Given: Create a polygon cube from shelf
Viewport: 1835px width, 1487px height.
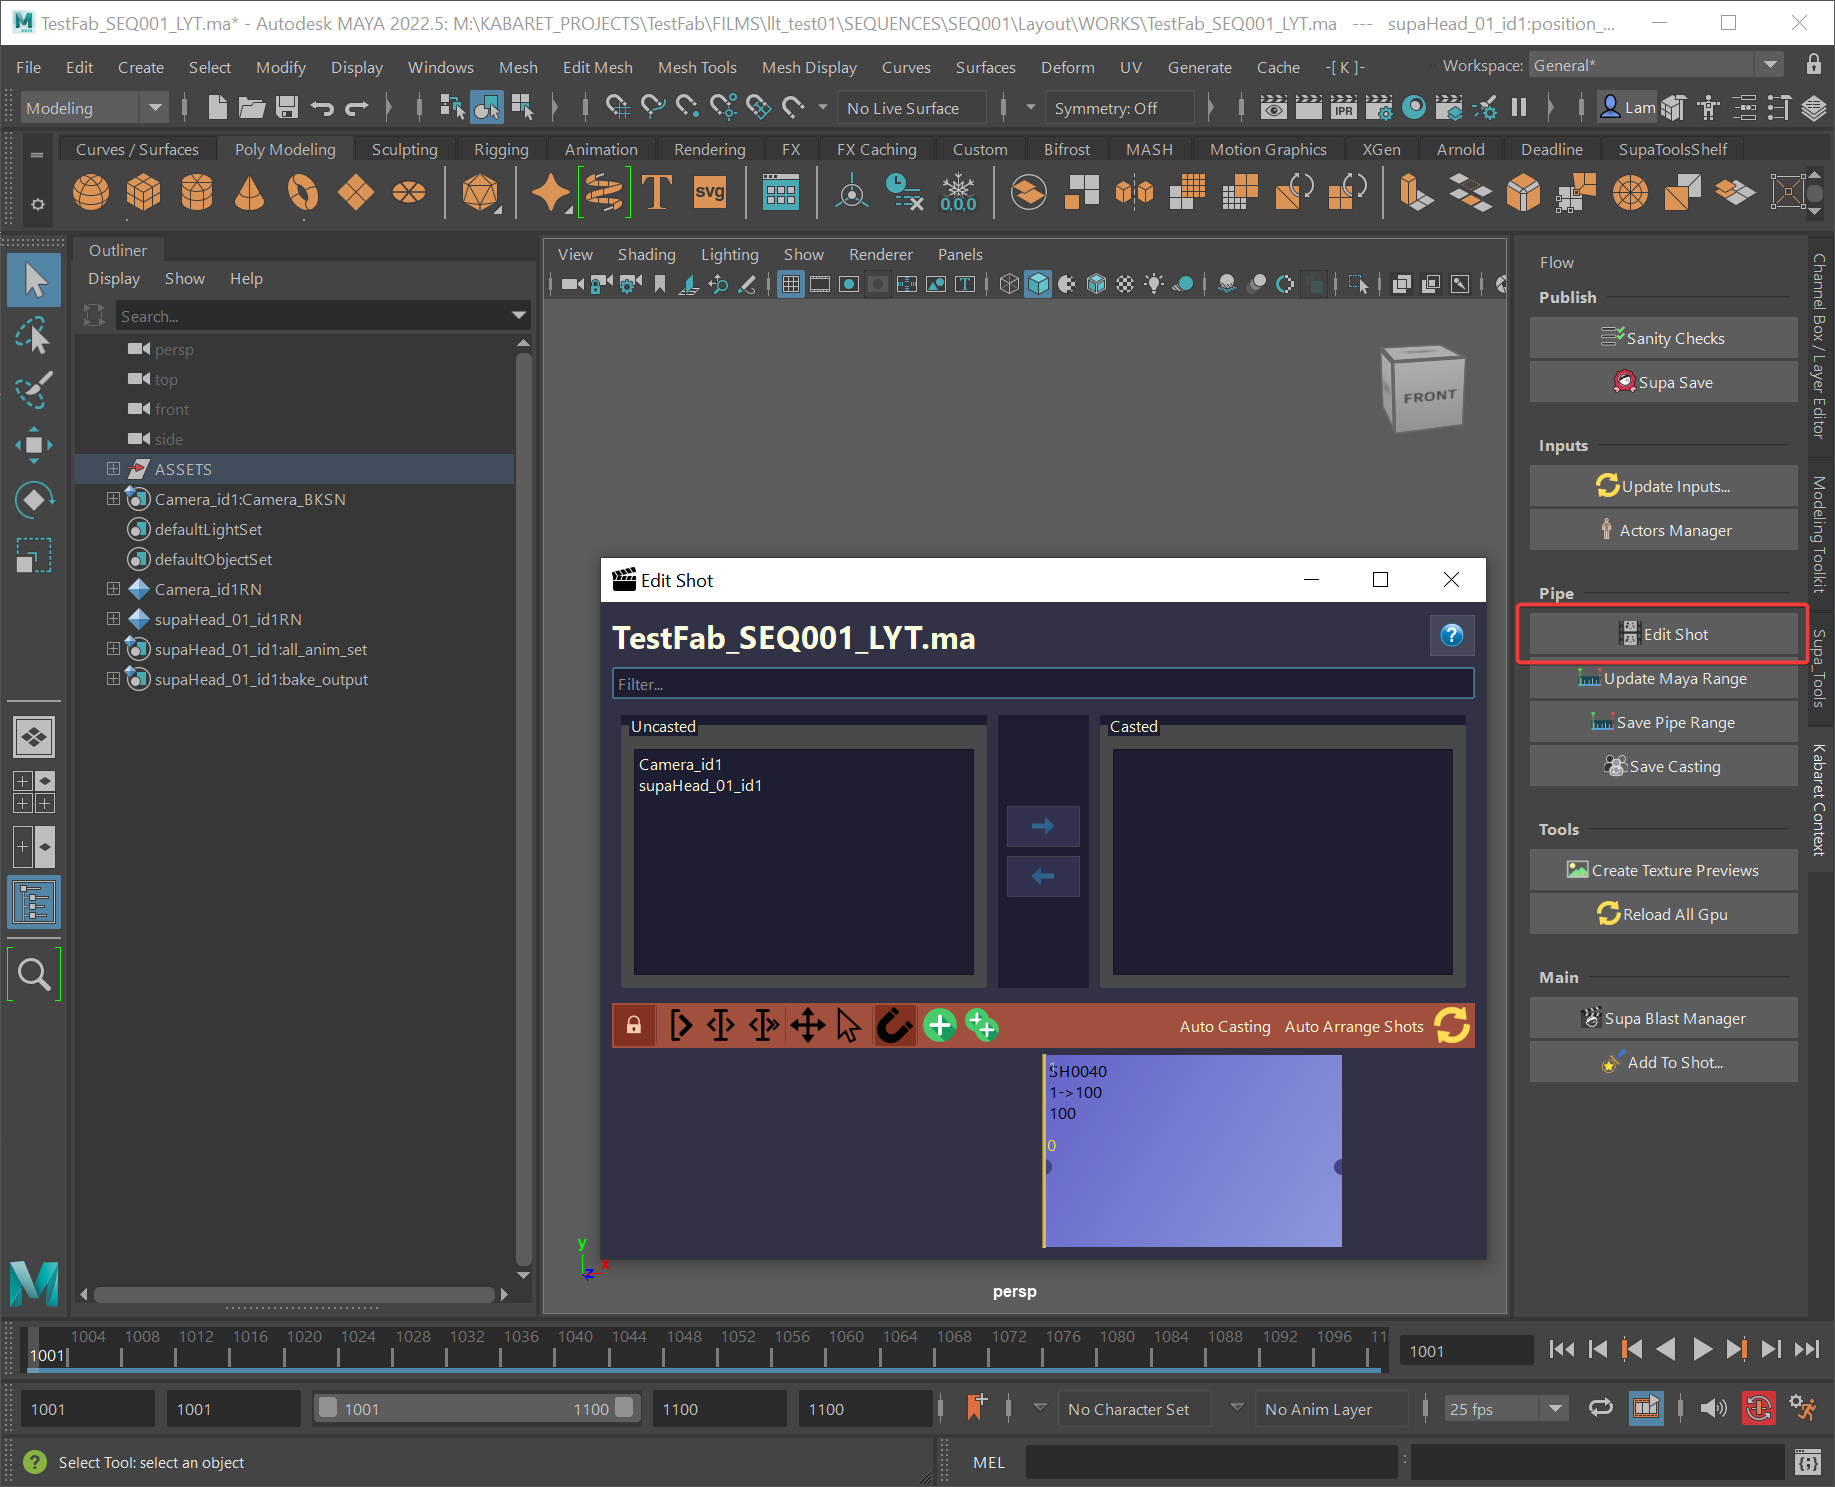Looking at the screenshot, I should [x=143, y=191].
